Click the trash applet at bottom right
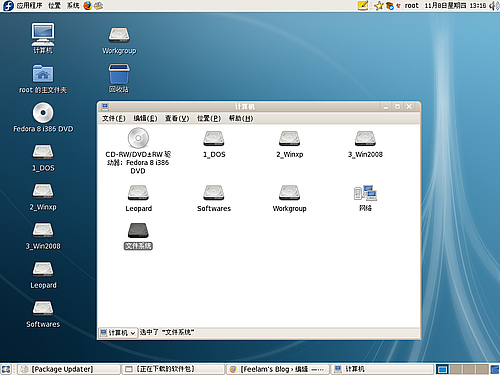The height and width of the screenshot is (375, 500). click(495, 369)
